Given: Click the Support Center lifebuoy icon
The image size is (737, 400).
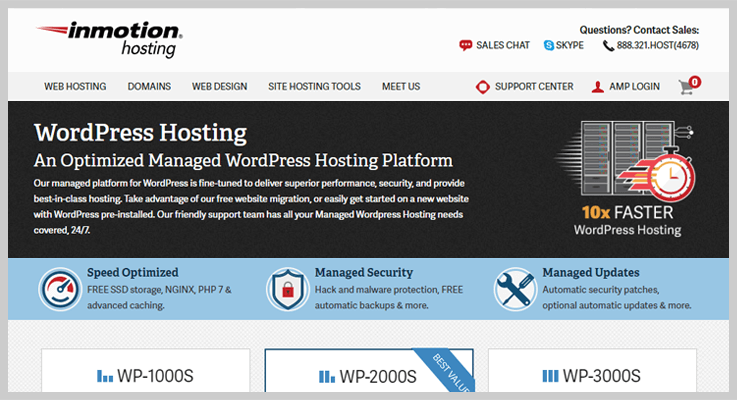Looking at the screenshot, I should tap(483, 87).
